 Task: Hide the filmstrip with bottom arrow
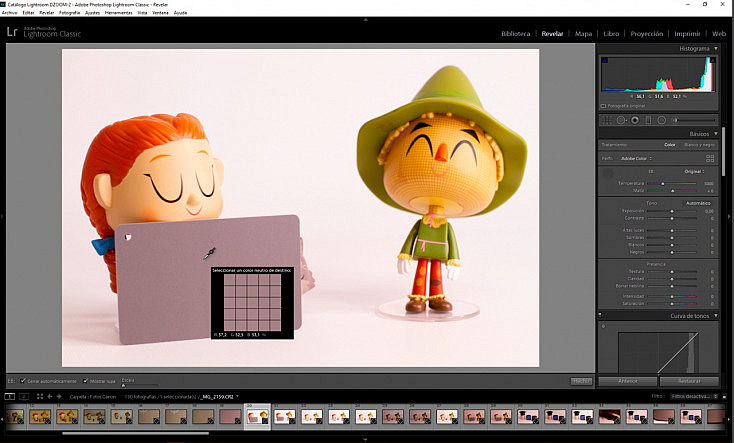point(366,440)
